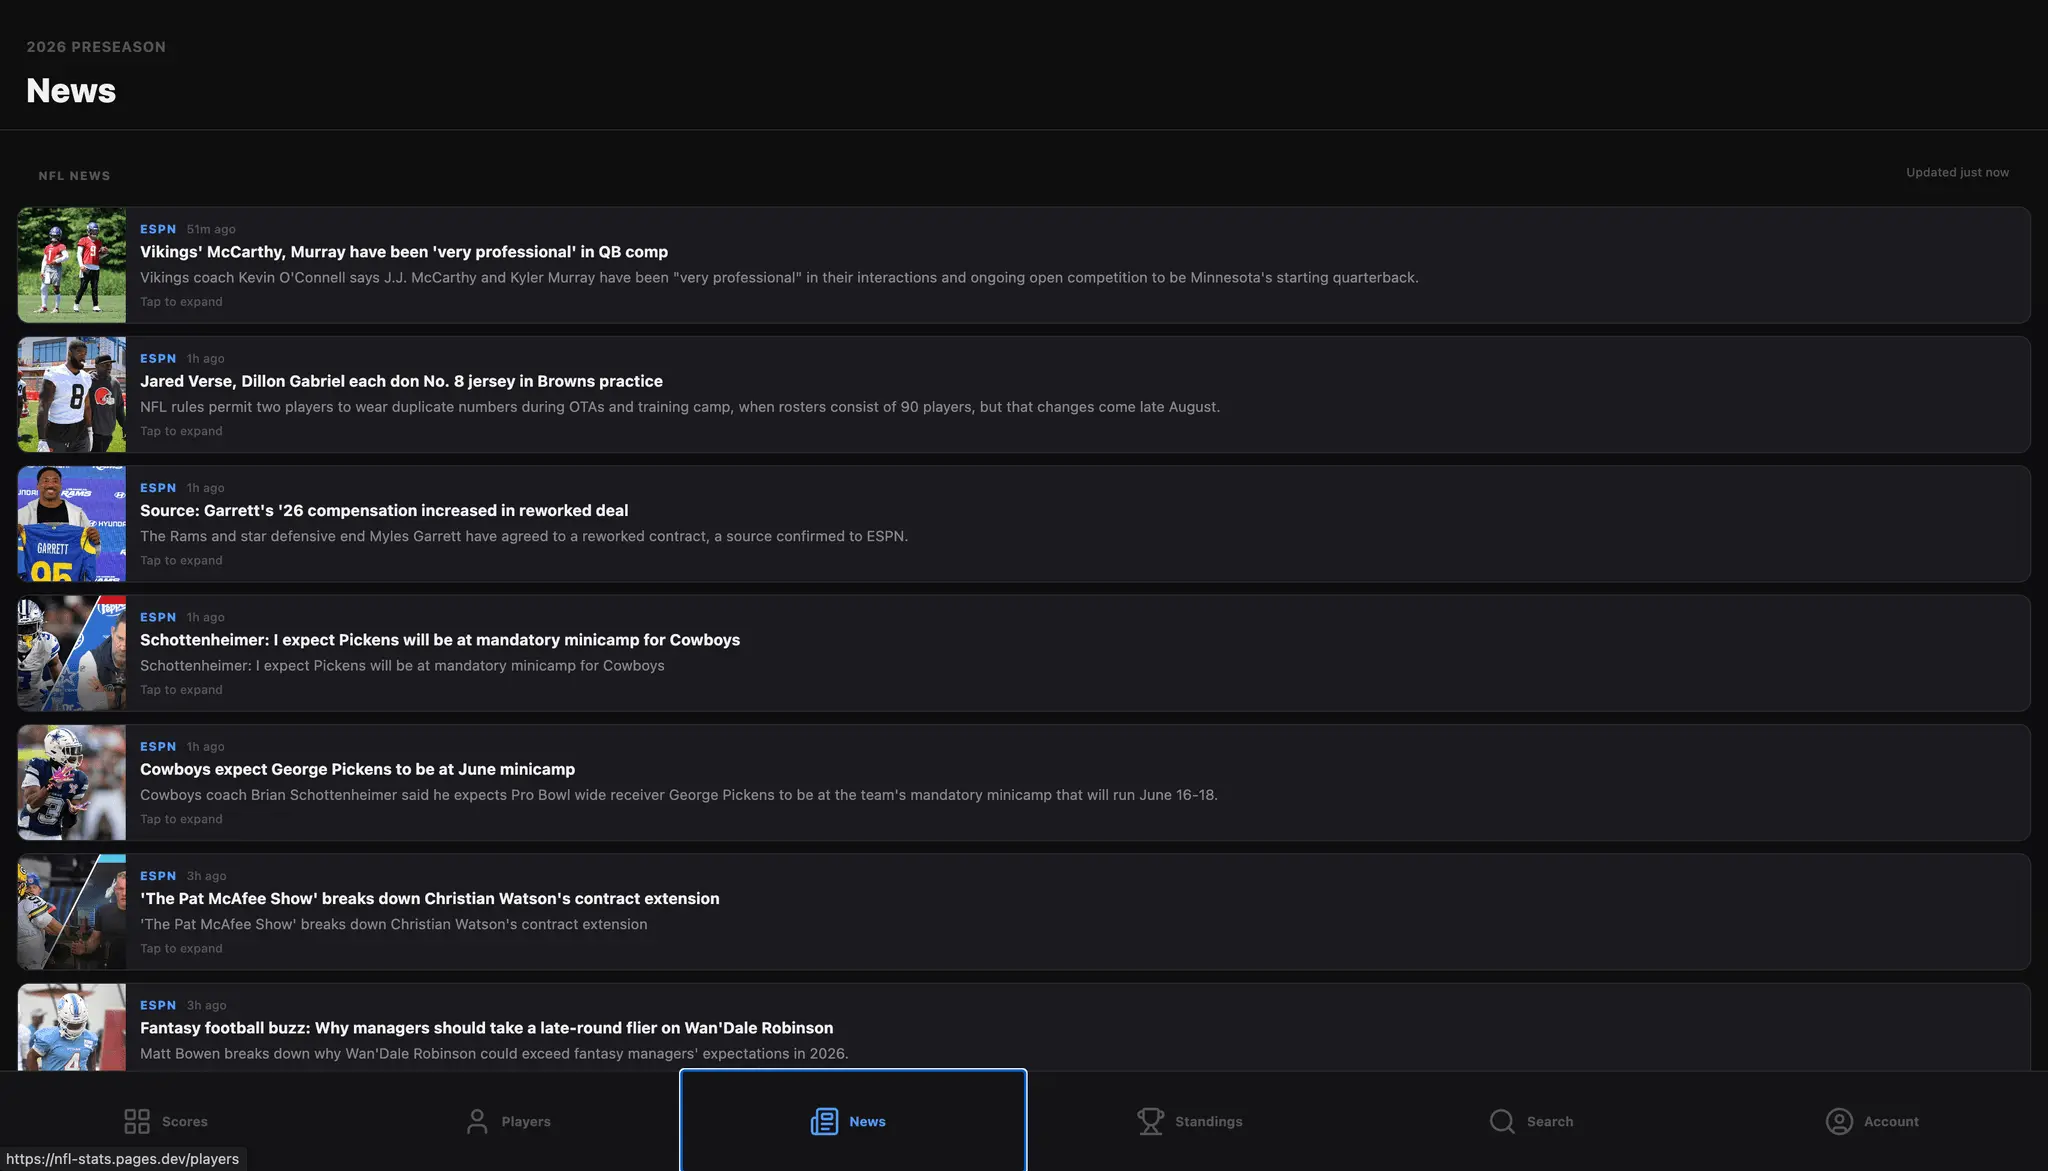The width and height of the screenshot is (2048, 1171).
Task: Click Brian Schottenheimer Pro Bowl summary text
Action: click(679, 795)
